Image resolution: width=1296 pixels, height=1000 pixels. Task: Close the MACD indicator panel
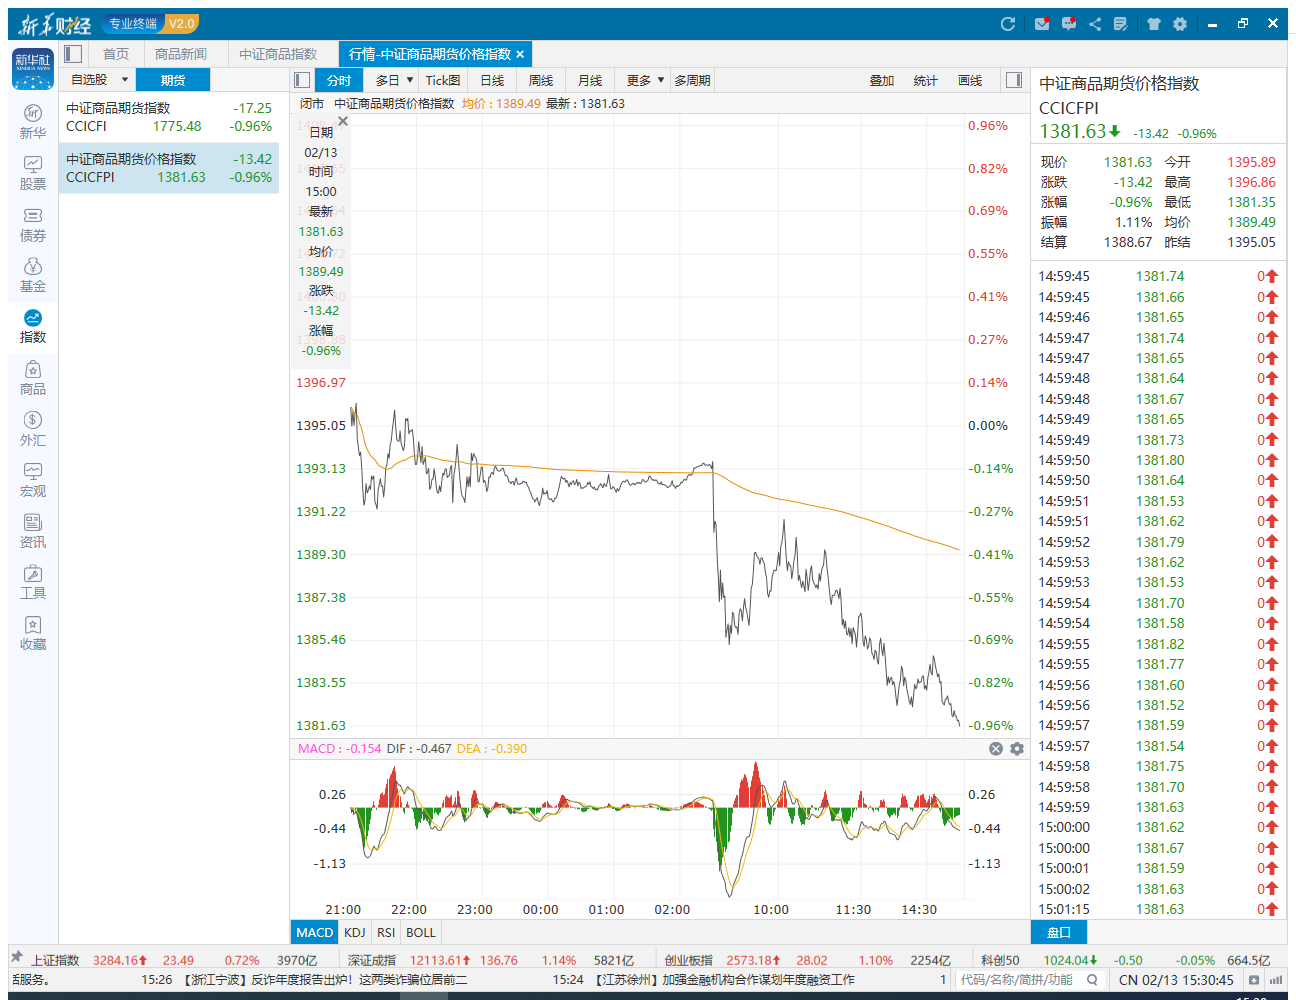coord(996,749)
